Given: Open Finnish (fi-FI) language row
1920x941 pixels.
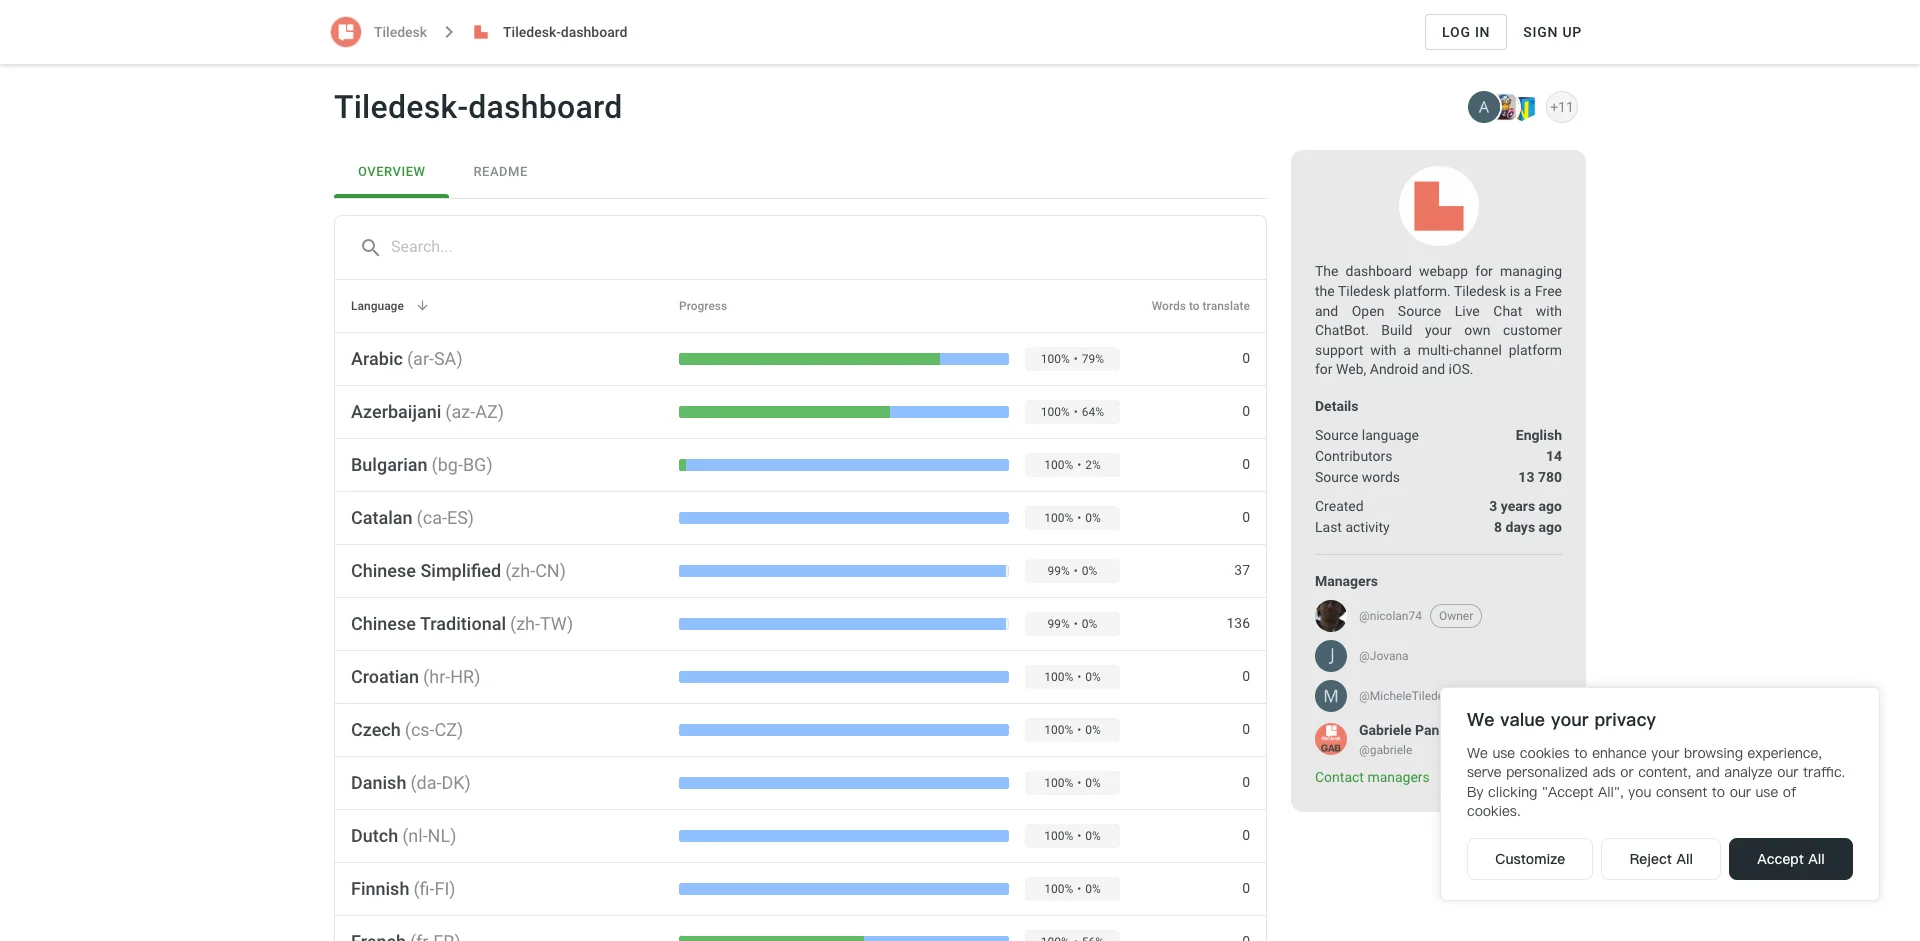Looking at the screenshot, I should pos(800,889).
